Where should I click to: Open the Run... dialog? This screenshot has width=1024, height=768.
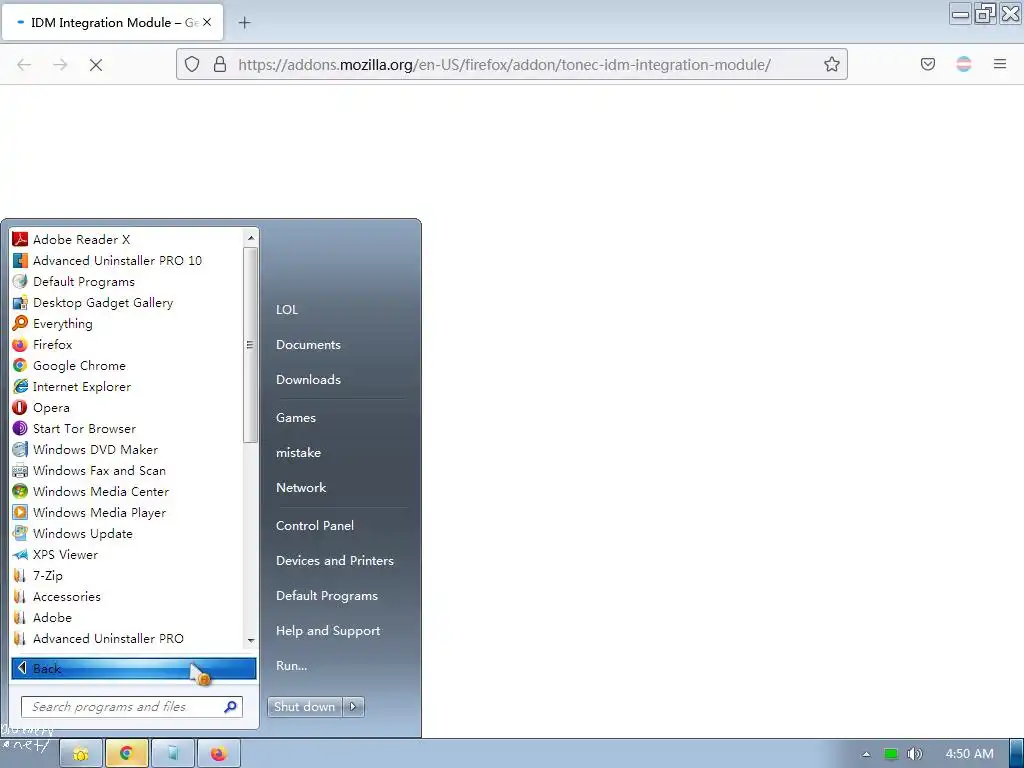click(291, 665)
